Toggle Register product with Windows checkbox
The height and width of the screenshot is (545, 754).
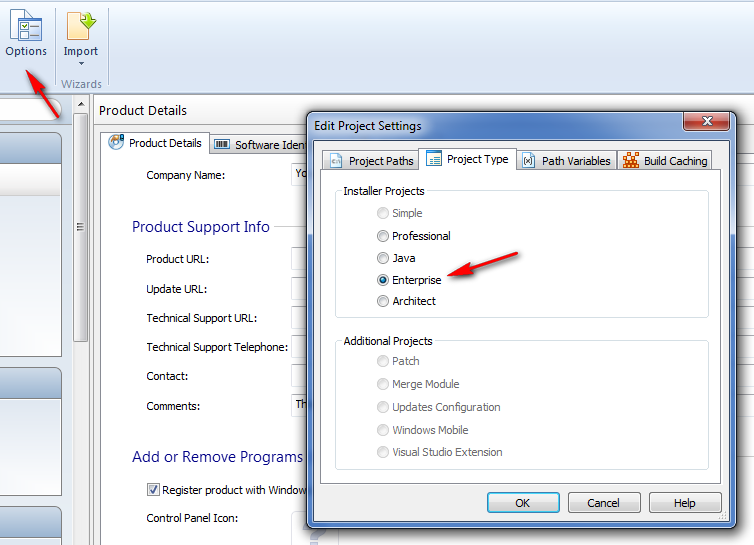coord(153,490)
